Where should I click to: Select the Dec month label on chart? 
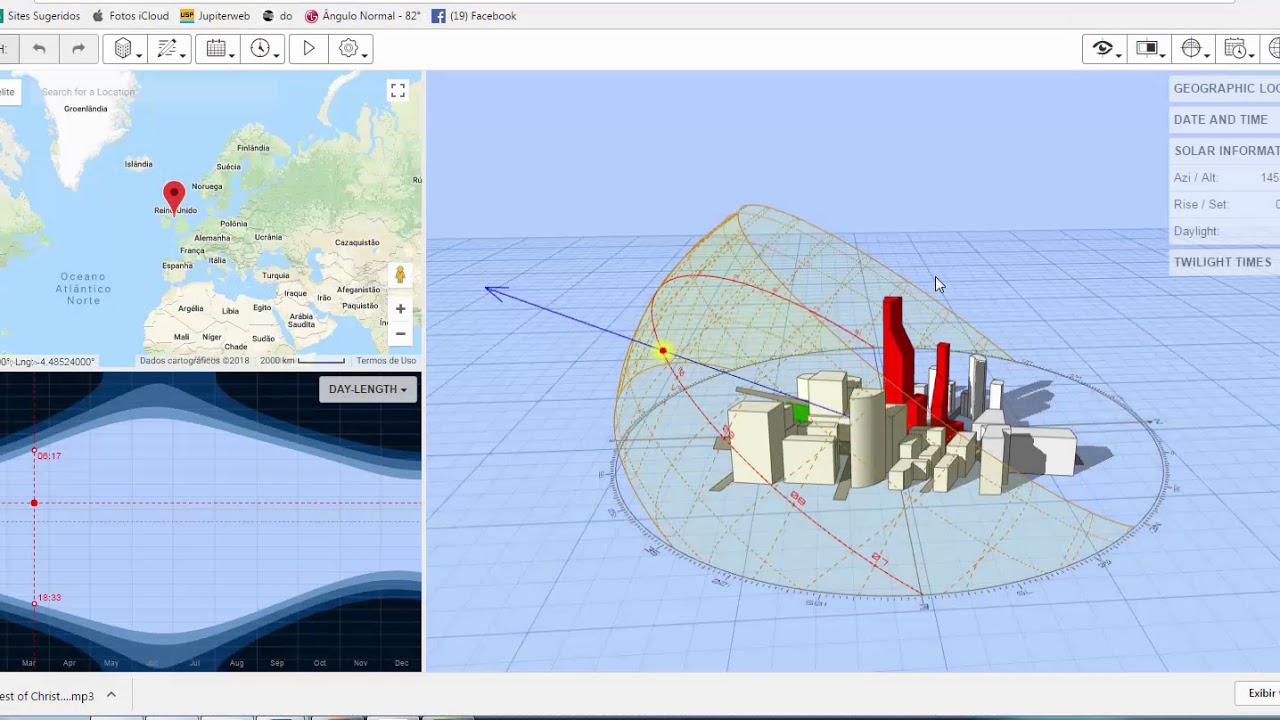[x=401, y=663]
